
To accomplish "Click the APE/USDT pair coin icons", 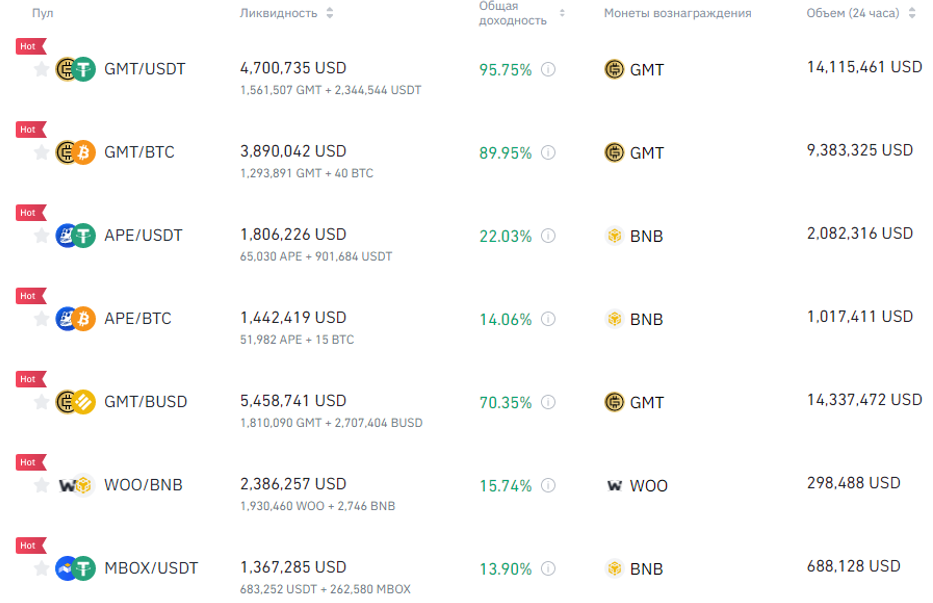I will coord(75,236).
